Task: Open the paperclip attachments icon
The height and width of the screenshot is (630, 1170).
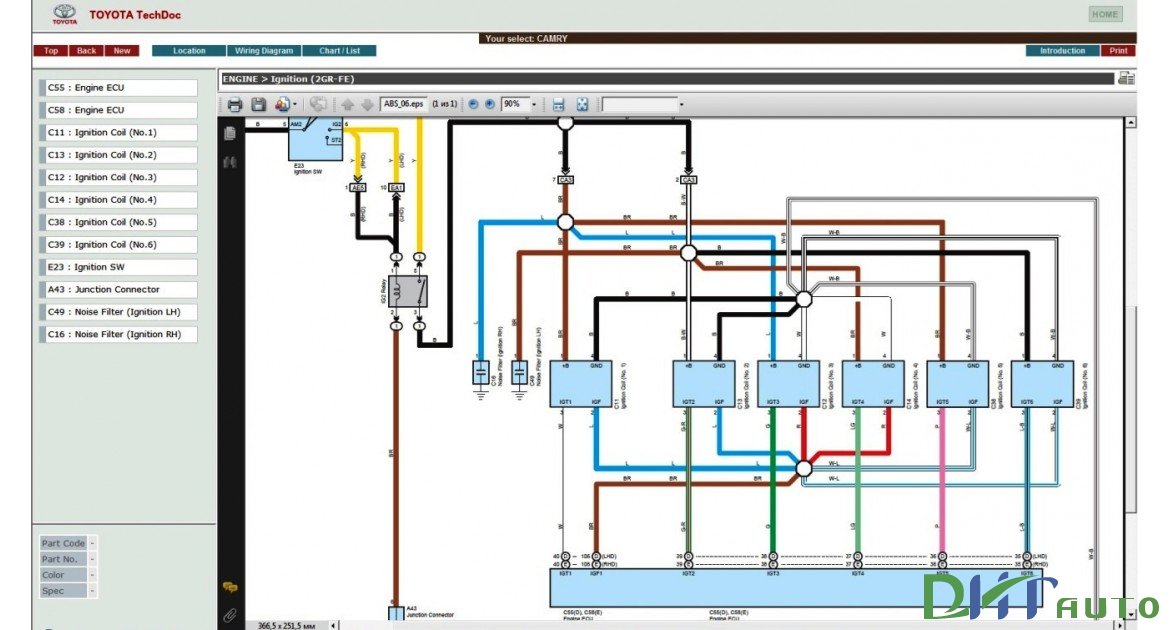Action: pos(230,615)
